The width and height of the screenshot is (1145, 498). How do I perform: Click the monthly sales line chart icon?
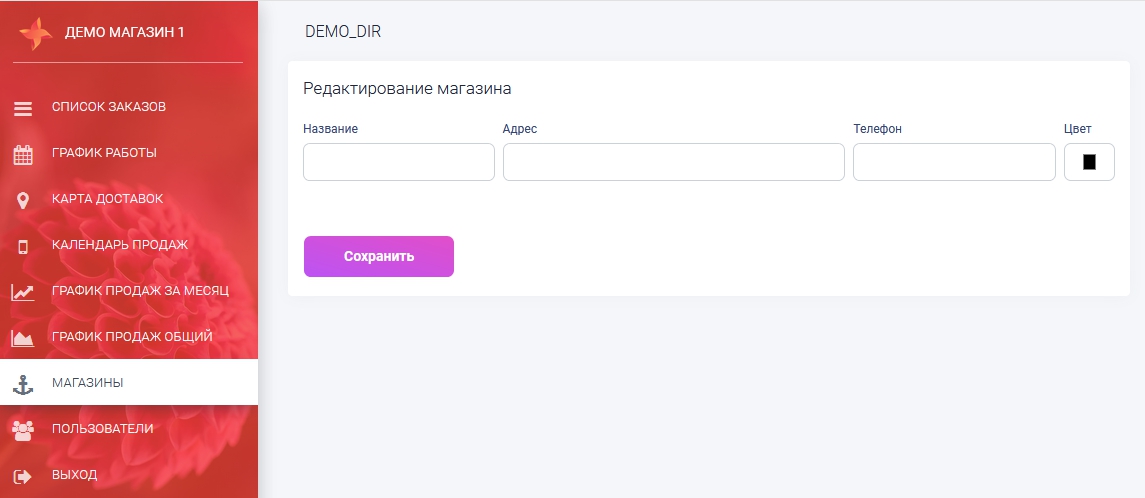click(x=23, y=292)
